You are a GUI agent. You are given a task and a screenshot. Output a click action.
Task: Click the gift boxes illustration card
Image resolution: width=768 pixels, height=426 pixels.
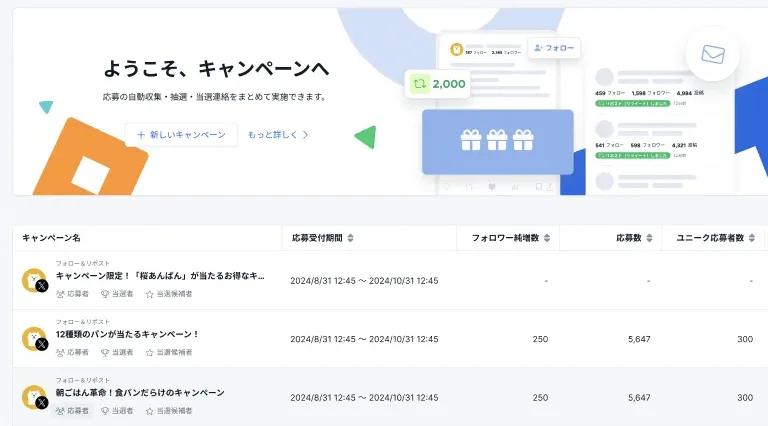(497, 141)
